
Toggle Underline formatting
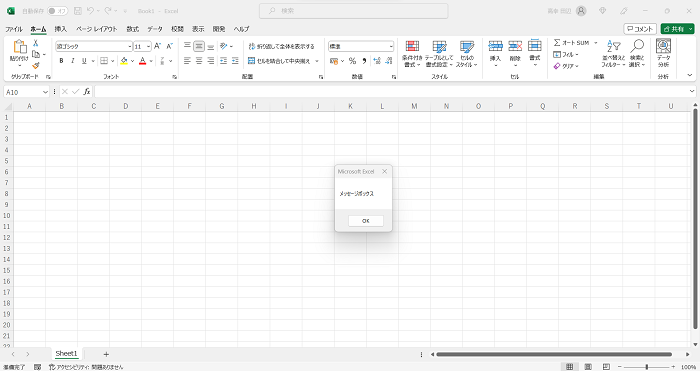pyautogui.click(x=84, y=61)
